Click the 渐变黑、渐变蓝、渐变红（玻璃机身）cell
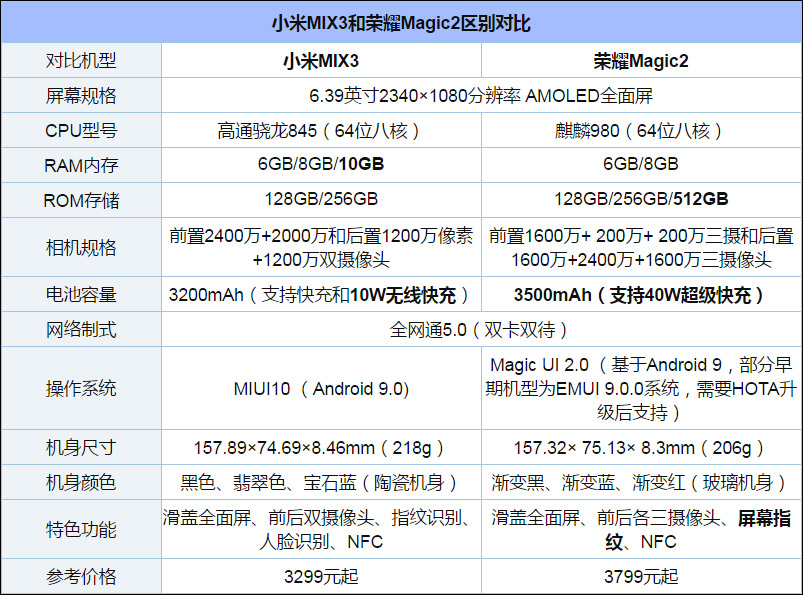This screenshot has width=803, height=595. tap(641, 483)
